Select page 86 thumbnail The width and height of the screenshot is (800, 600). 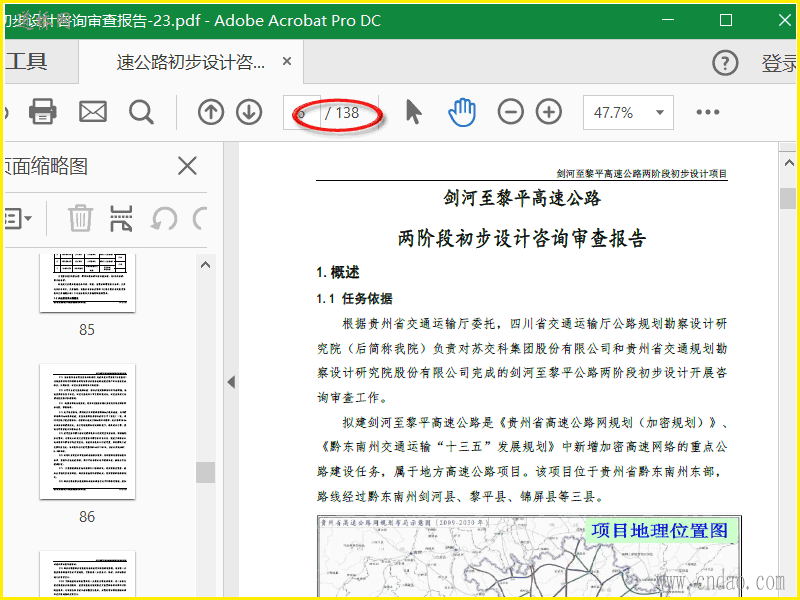pyautogui.click(x=88, y=432)
